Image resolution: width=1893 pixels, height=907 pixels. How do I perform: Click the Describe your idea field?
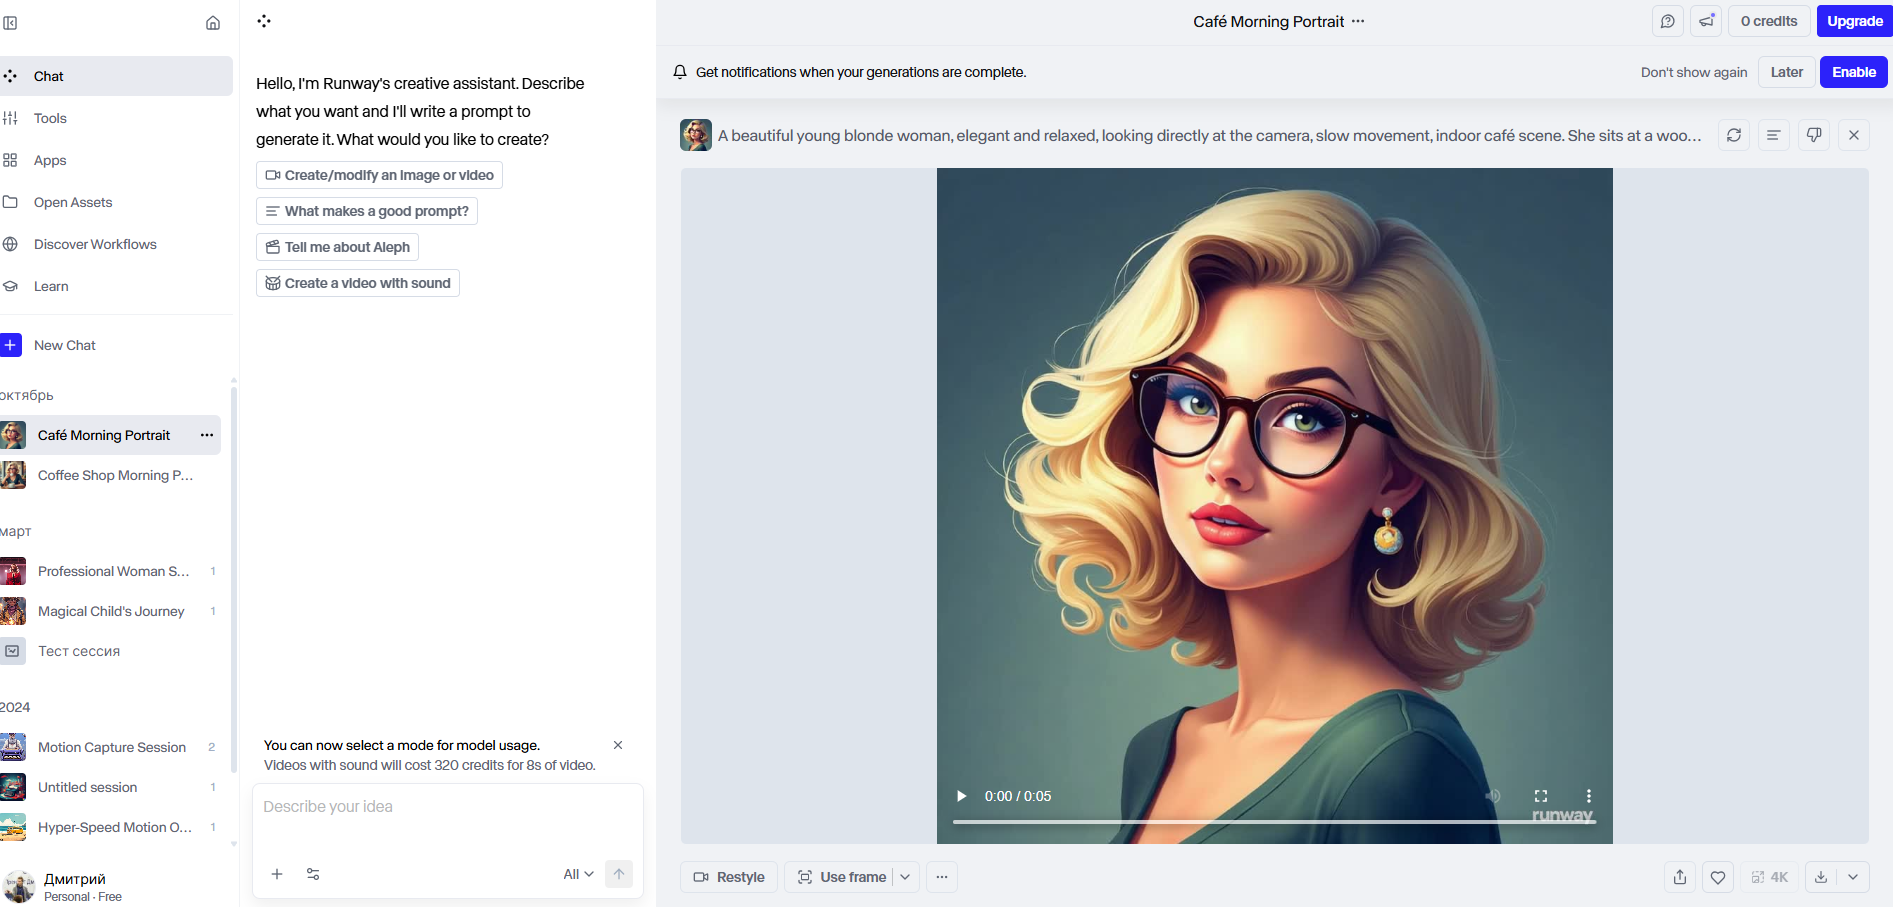point(447,807)
